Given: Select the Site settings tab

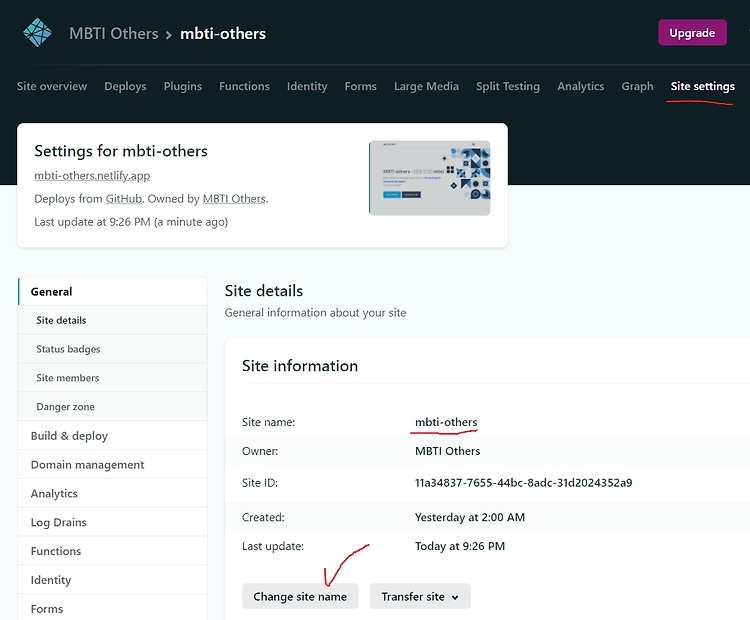Looking at the screenshot, I should (x=703, y=86).
